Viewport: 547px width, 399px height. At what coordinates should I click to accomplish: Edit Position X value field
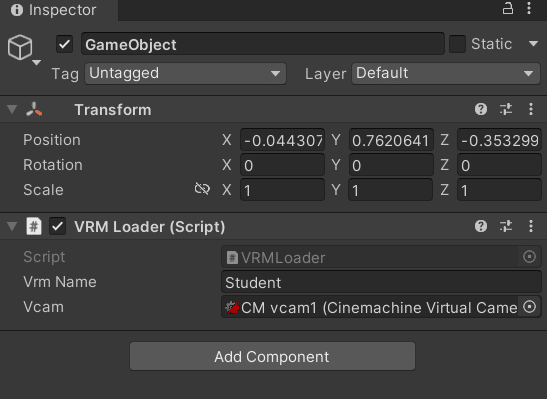click(x=282, y=140)
